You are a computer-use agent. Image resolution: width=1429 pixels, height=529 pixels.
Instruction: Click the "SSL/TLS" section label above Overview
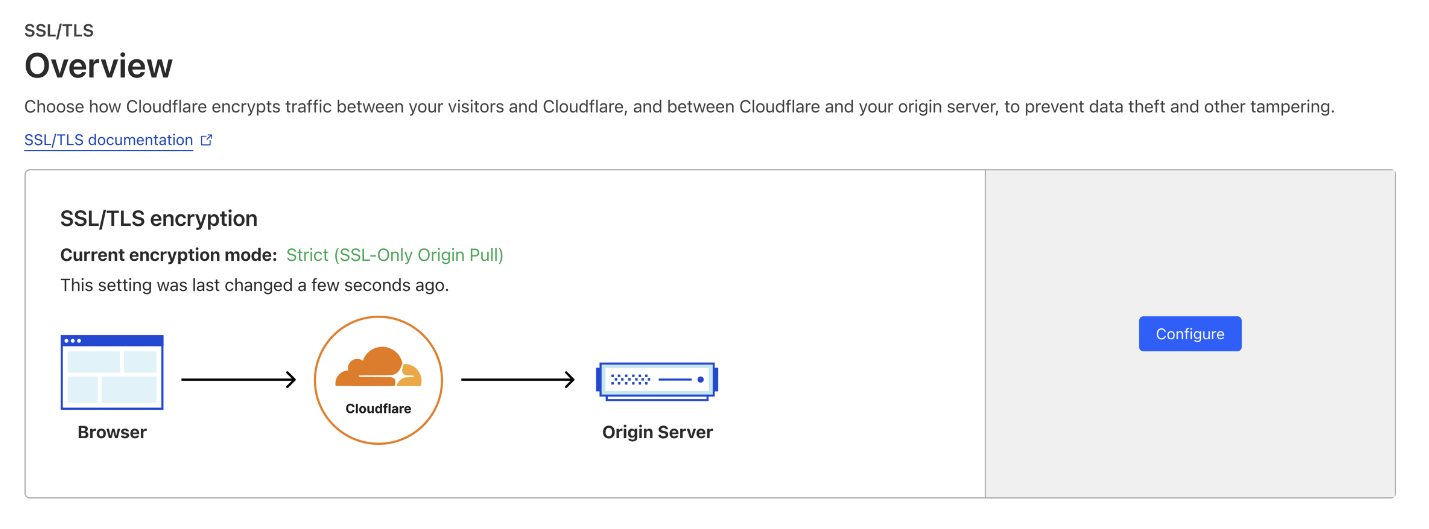click(59, 31)
